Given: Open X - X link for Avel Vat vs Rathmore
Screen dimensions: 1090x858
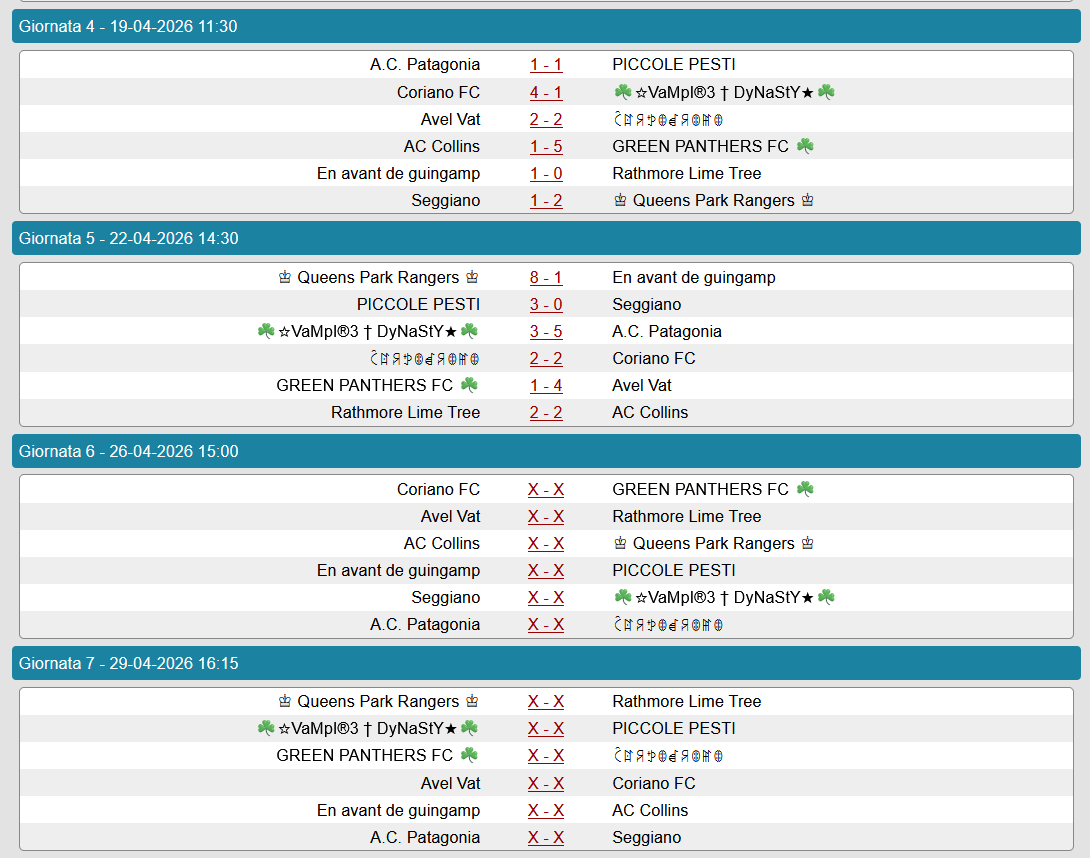Looking at the screenshot, I should pos(546,516).
